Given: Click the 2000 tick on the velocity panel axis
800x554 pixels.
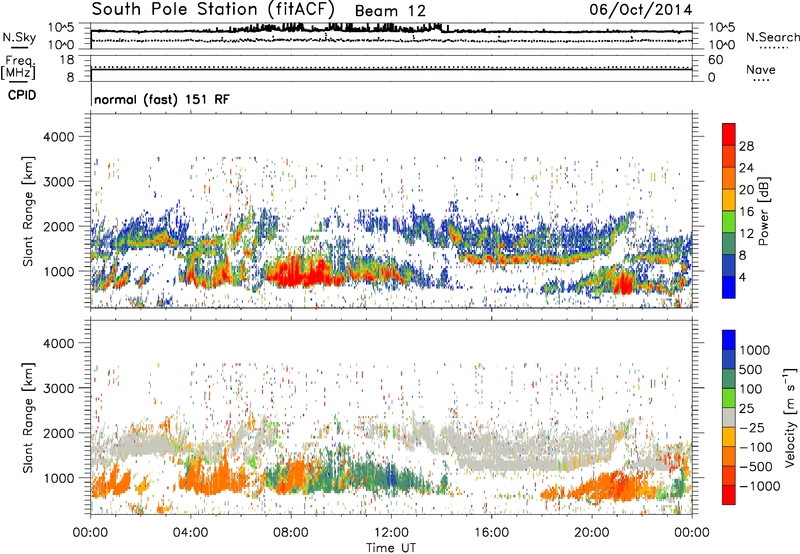Looking at the screenshot, I should pyautogui.click(x=59, y=433).
